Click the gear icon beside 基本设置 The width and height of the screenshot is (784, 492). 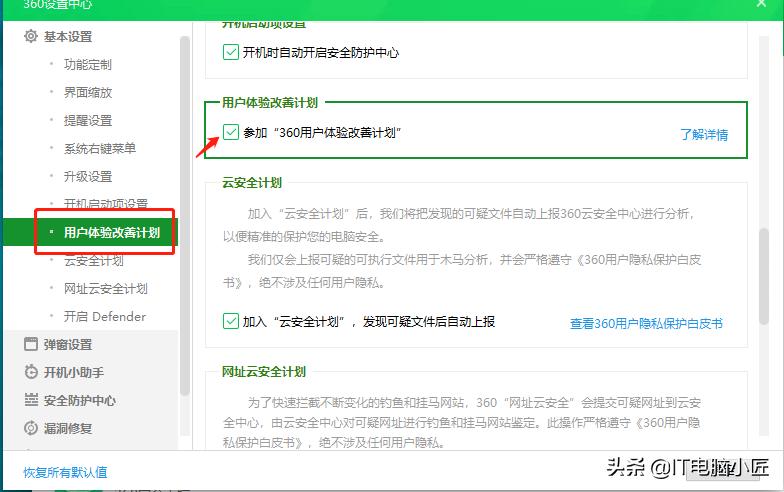(x=31, y=36)
